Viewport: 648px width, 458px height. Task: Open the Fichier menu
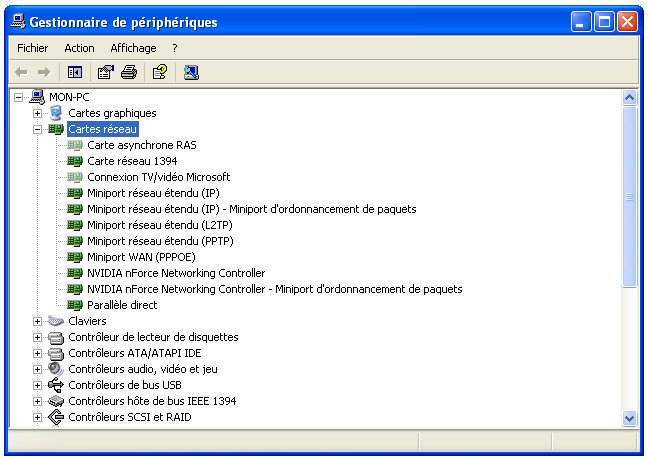point(32,48)
